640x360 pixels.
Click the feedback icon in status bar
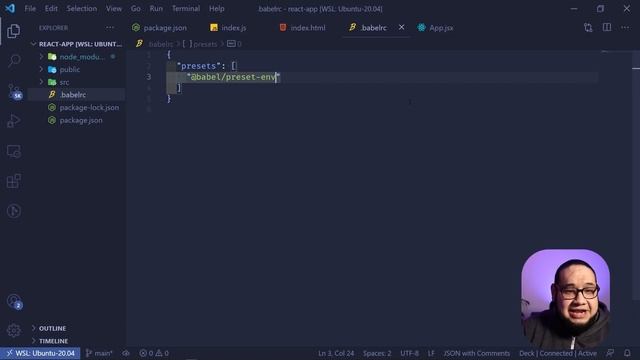point(610,353)
